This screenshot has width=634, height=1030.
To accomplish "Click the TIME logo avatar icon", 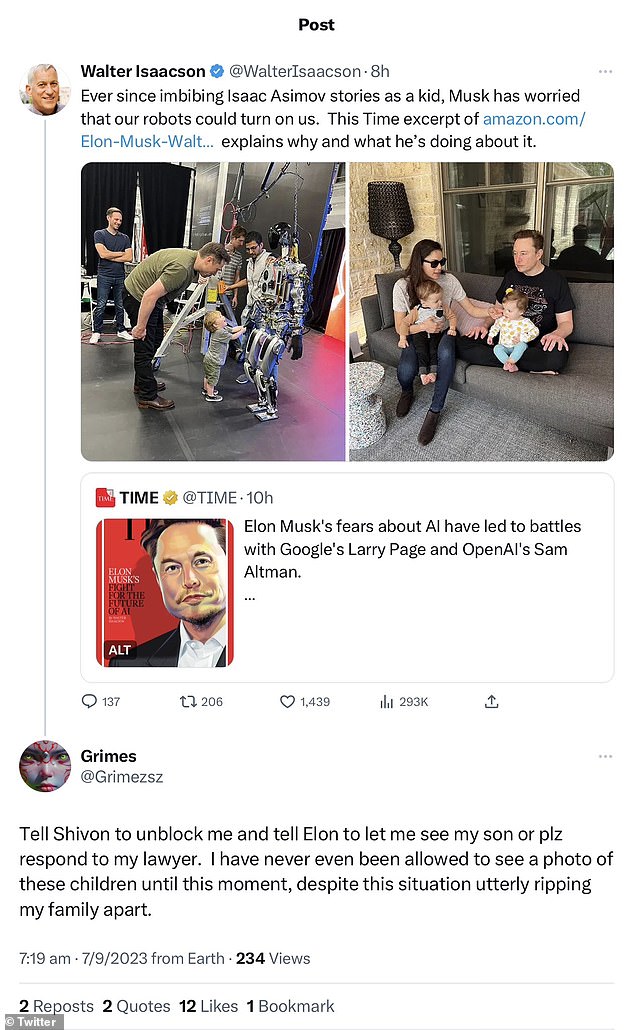I will coord(105,498).
